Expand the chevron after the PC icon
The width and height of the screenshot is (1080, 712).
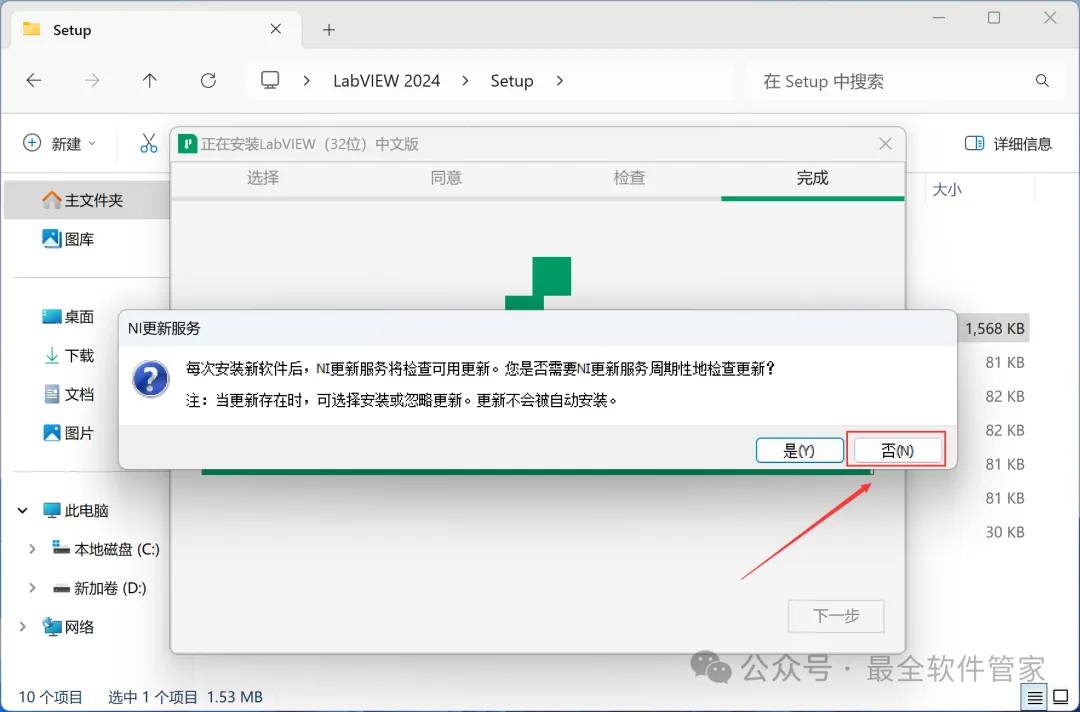pyautogui.click(x=307, y=81)
